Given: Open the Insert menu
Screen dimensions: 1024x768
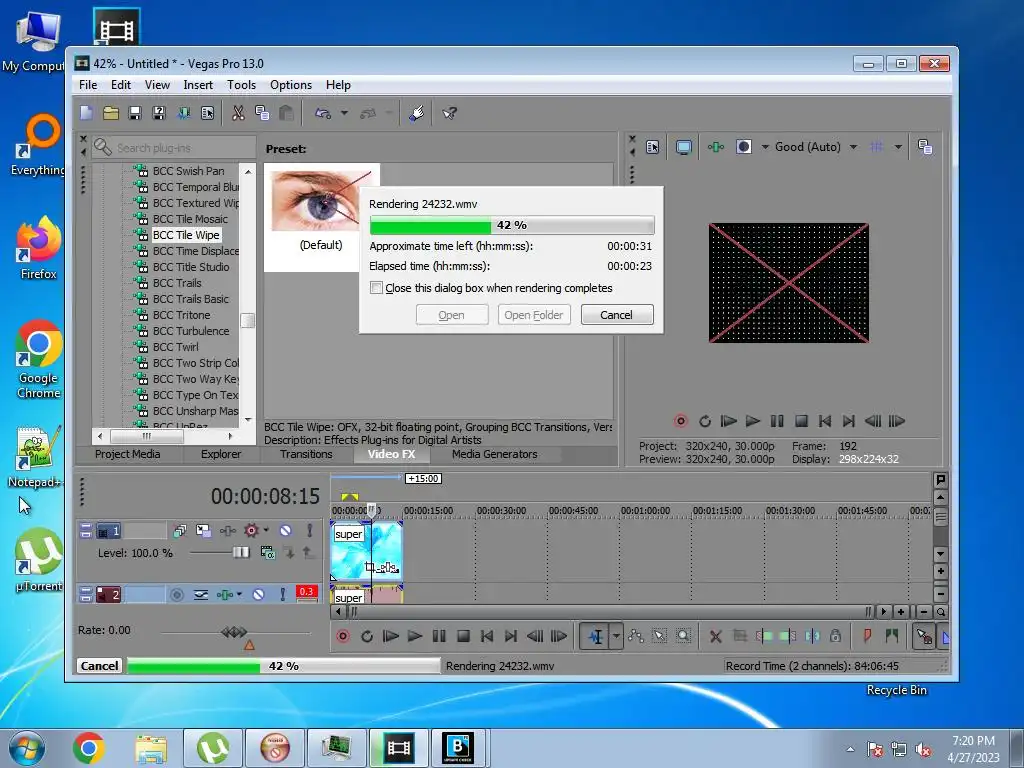Looking at the screenshot, I should (x=198, y=85).
